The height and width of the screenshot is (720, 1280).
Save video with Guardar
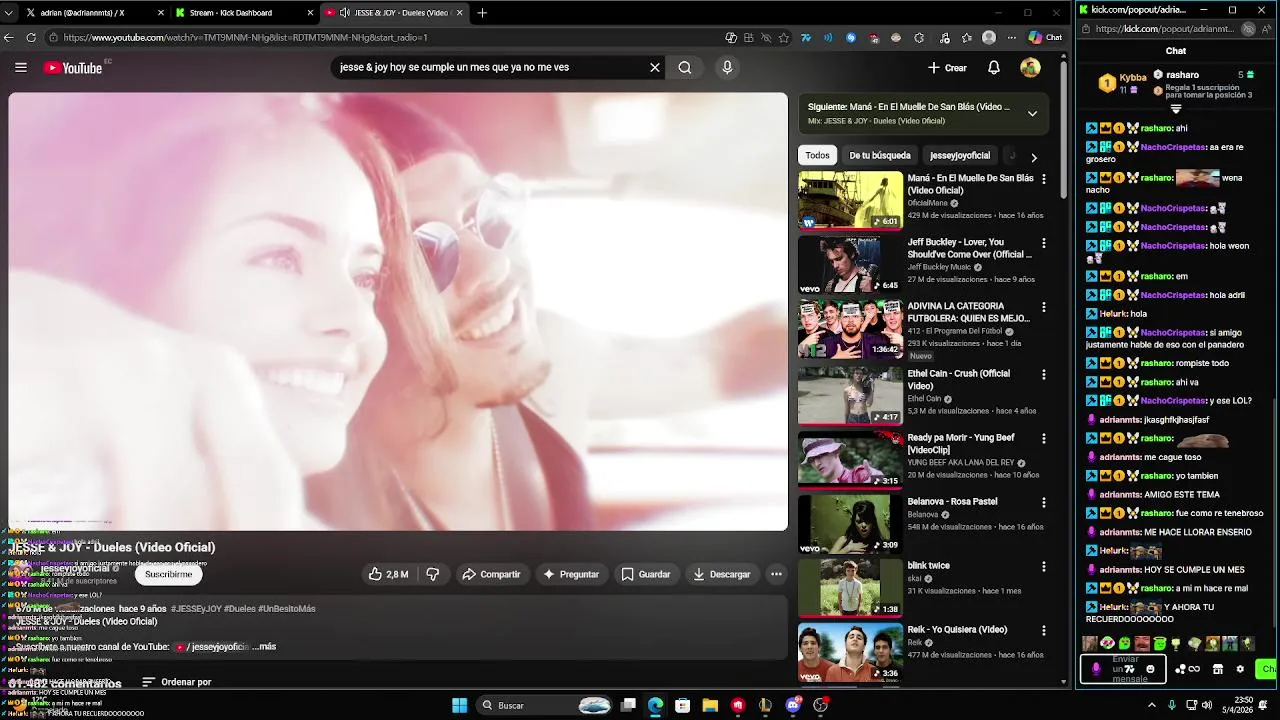(x=645, y=574)
